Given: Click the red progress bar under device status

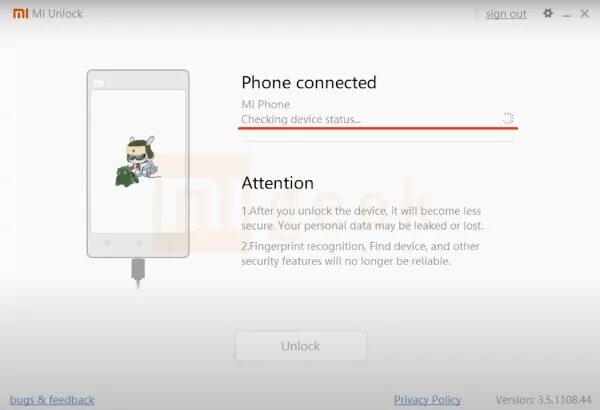Looking at the screenshot, I should (x=378, y=128).
